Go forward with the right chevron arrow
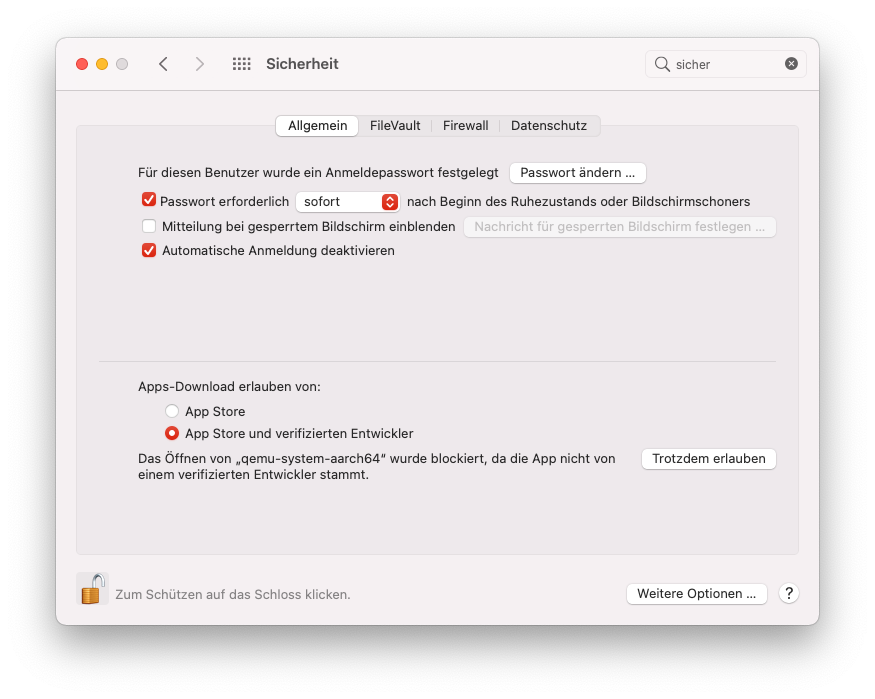This screenshot has width=875, height=699. [200, 64]
